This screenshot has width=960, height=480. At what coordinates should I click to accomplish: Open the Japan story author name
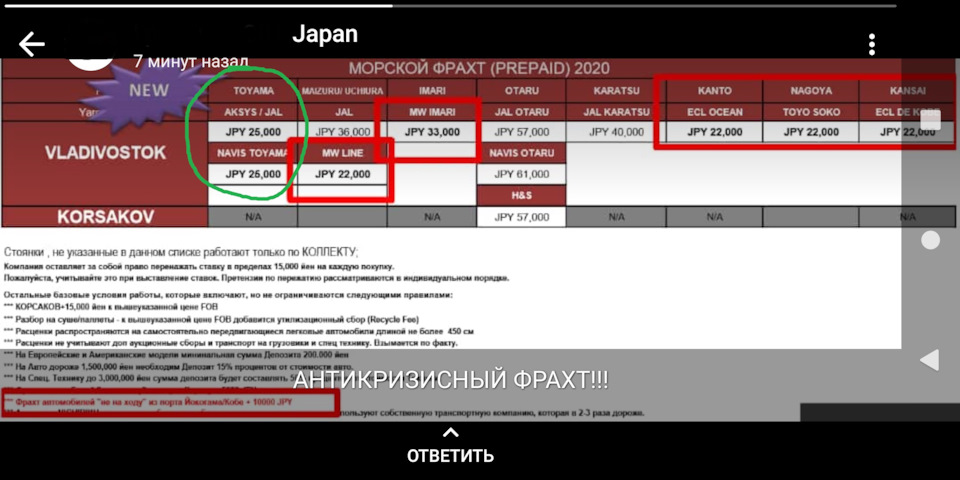coord(325,34)
